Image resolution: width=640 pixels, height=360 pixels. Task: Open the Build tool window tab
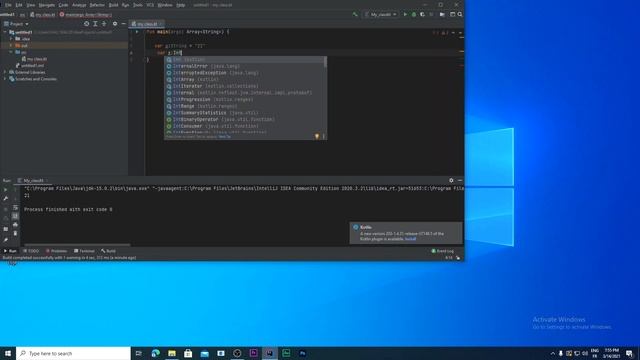[x=109, y=251]
